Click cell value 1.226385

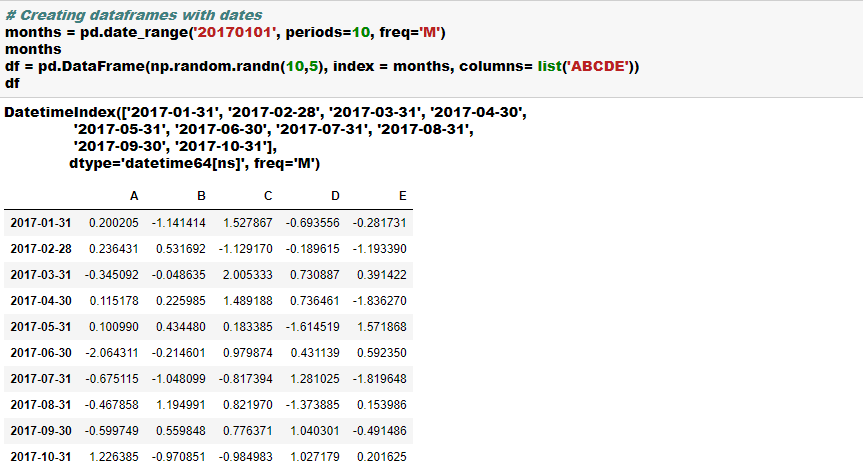click(113, 457)
